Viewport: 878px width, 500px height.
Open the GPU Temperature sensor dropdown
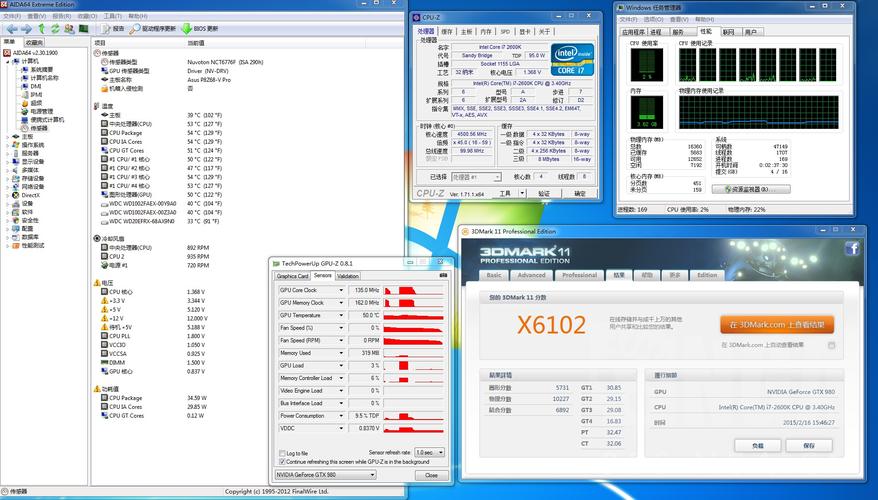pos(340,315)
